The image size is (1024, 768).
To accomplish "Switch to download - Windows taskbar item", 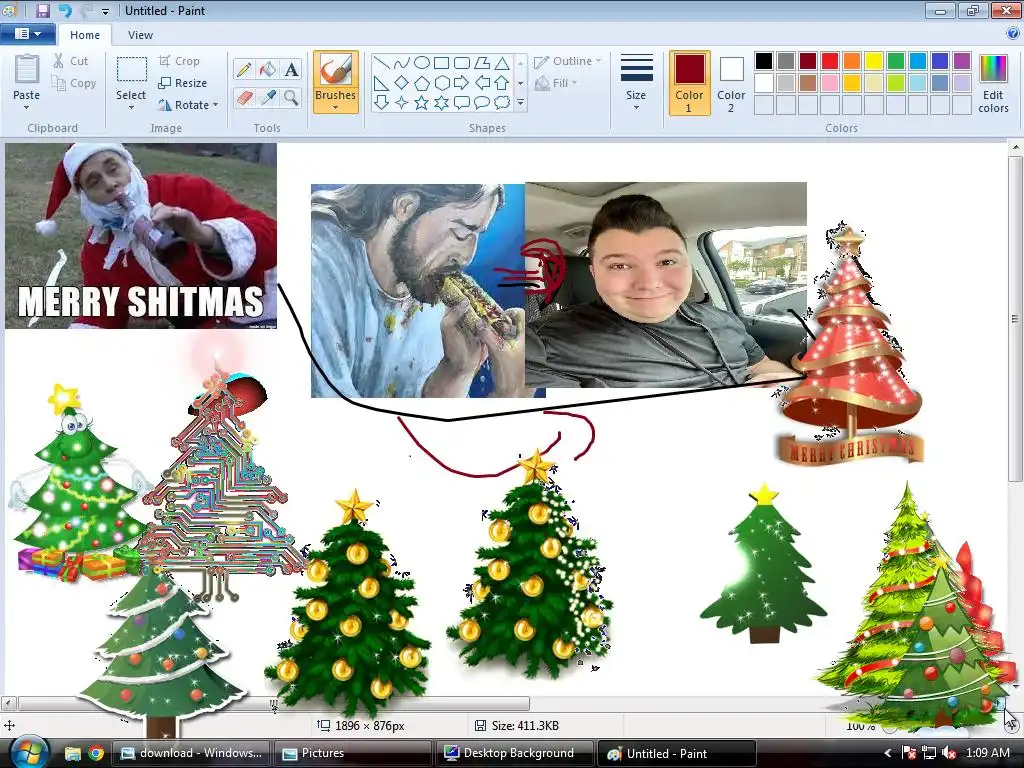I will [192, 753].
